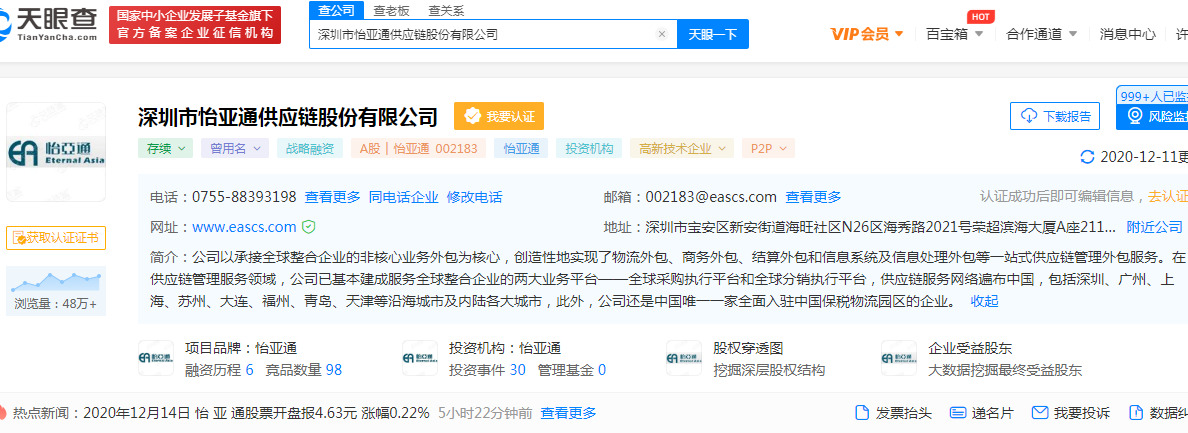Click the 怡亚通 Eternal Asia company logo
1188x433 pixels.
tap(56, 151)
